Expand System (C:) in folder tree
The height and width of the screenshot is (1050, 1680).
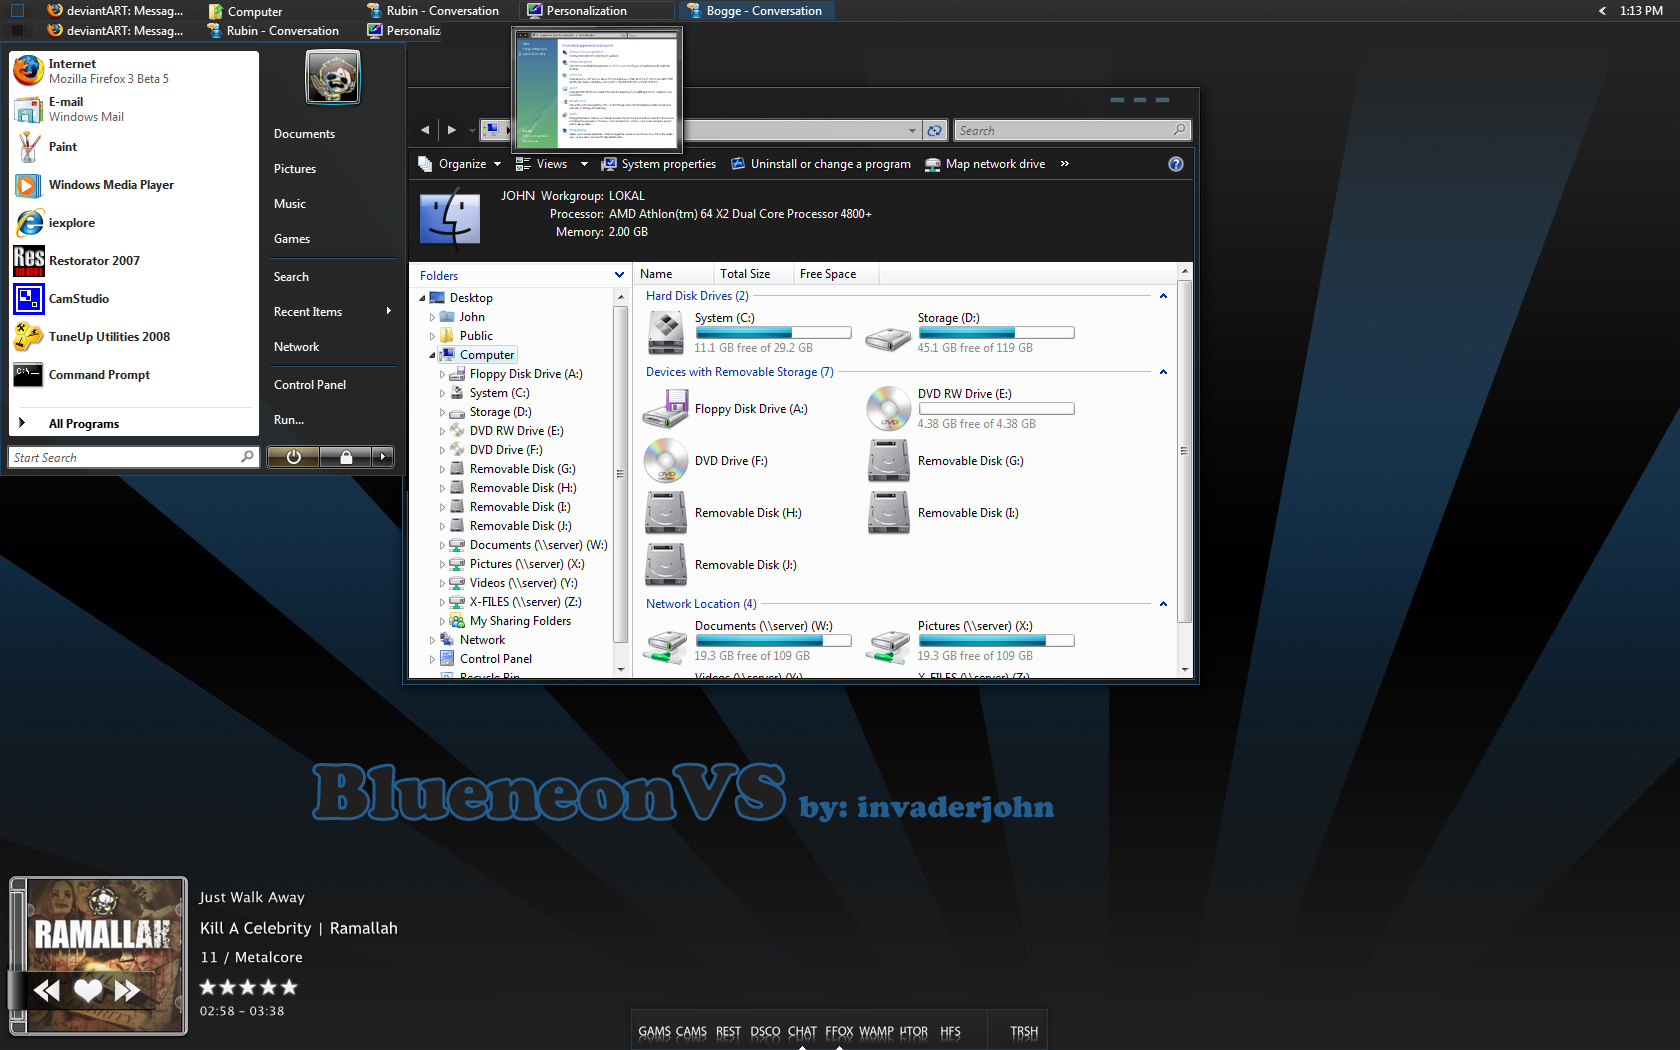coord(442,393)
